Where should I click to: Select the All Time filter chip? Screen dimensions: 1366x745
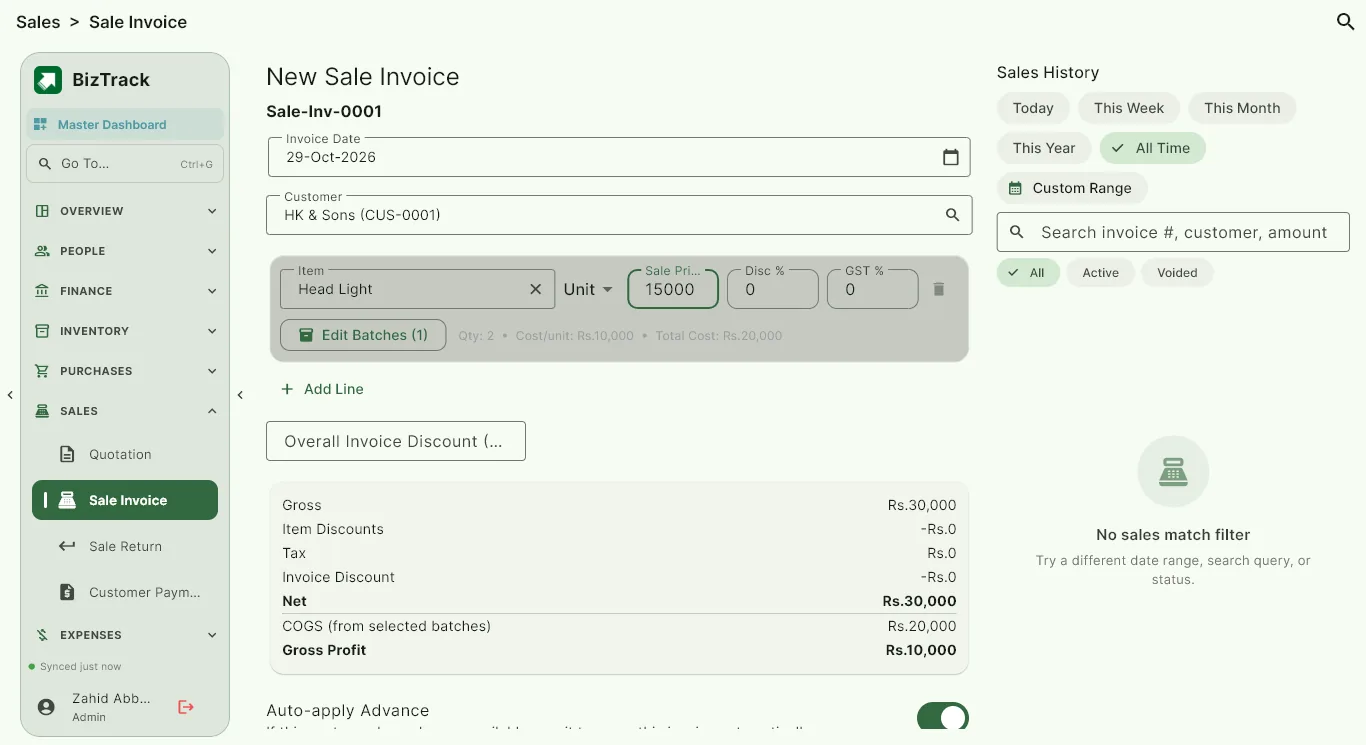point(1153,148)
